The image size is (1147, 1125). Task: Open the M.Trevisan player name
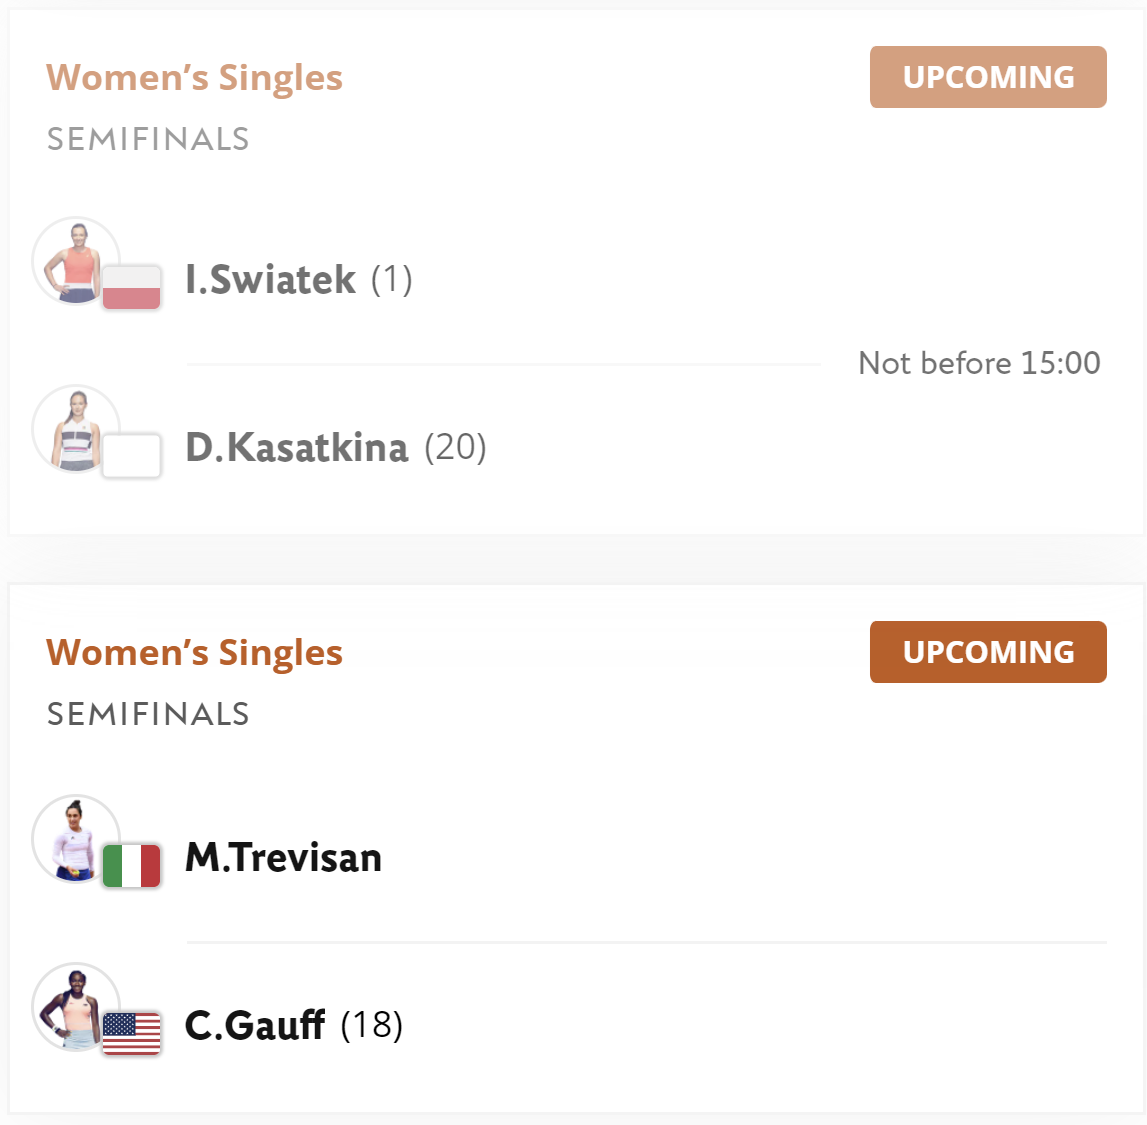(x=283, y=857)
